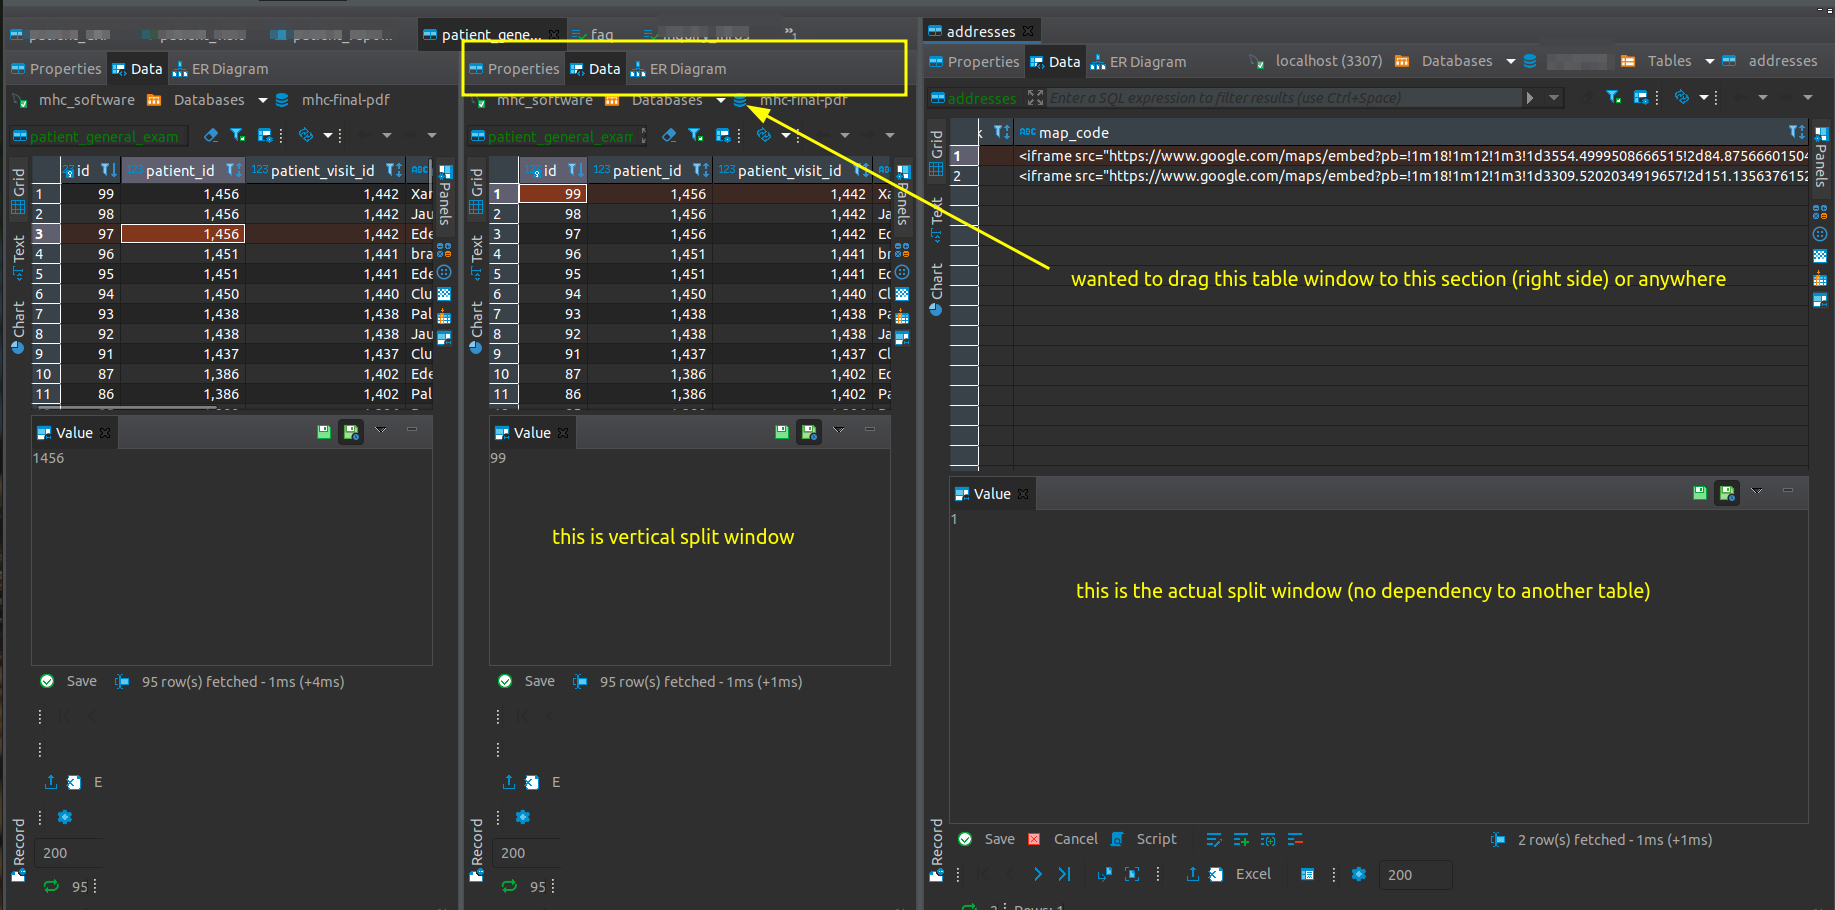Open Tables dropdown arrow in addresses breadcrumb
This screenshot has height=910, width=1835.
point(1710,61)
